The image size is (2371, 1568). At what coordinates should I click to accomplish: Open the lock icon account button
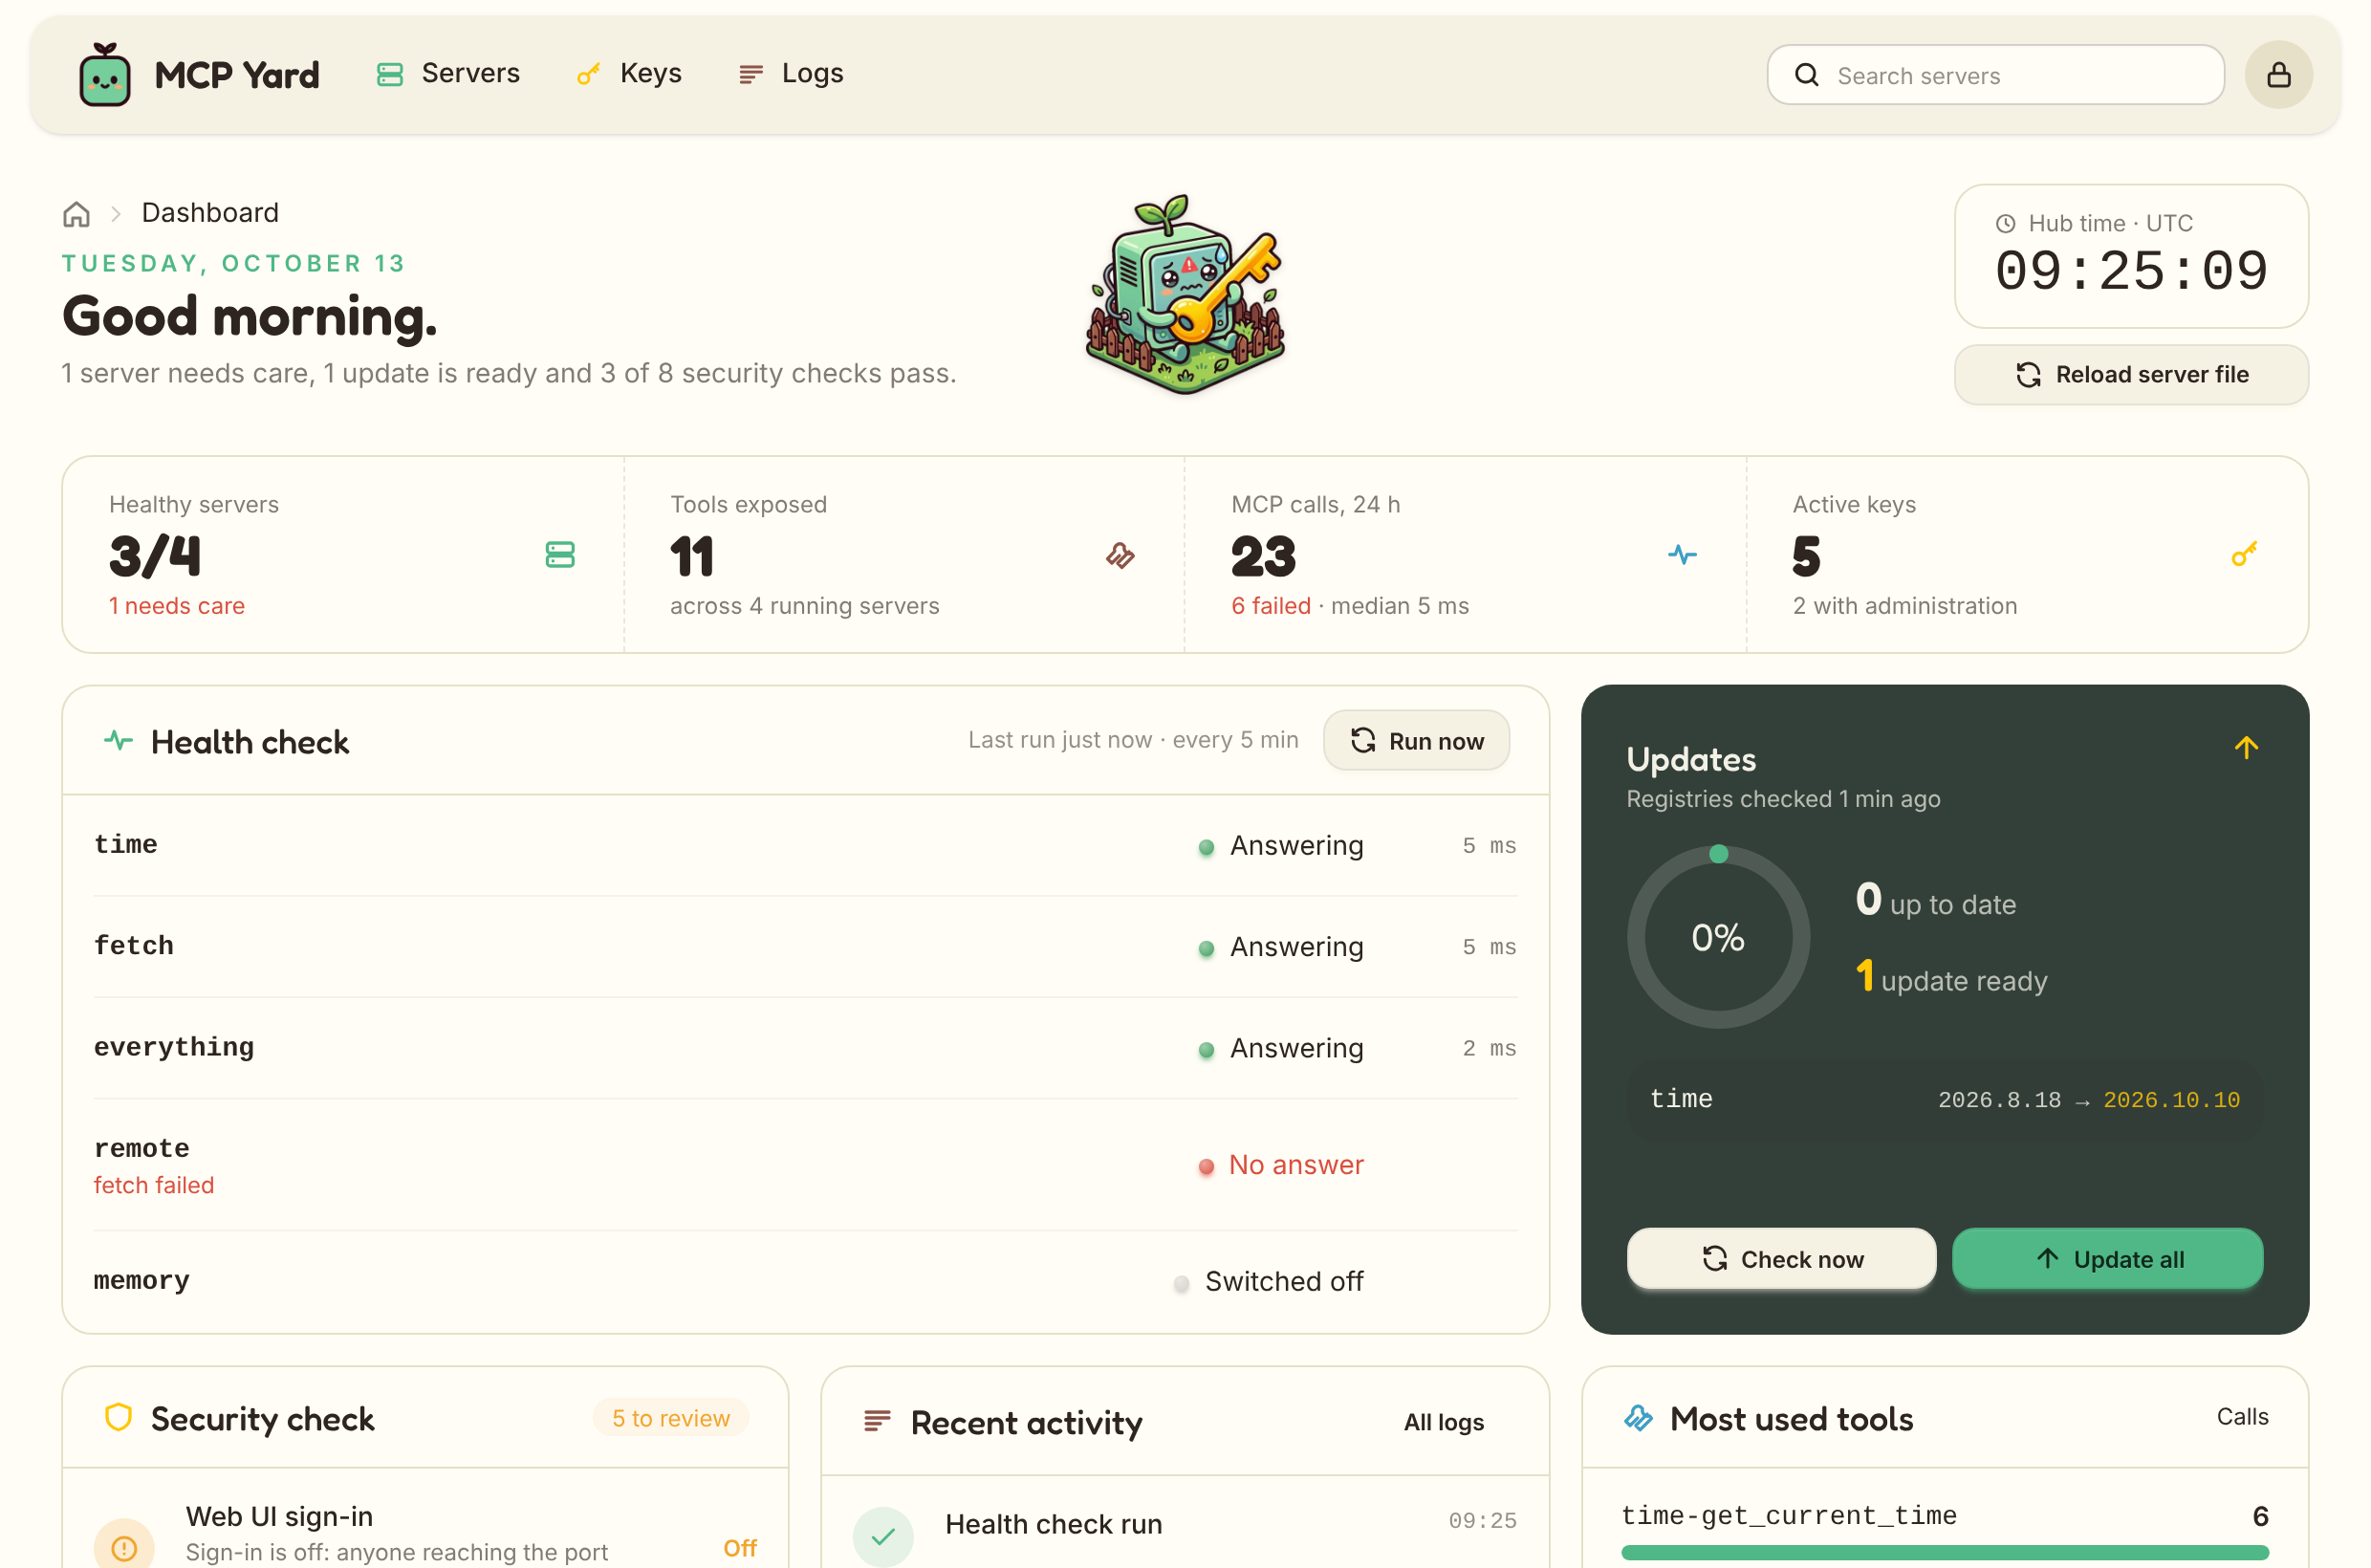pyautogui.click(x=2278, y=74)
